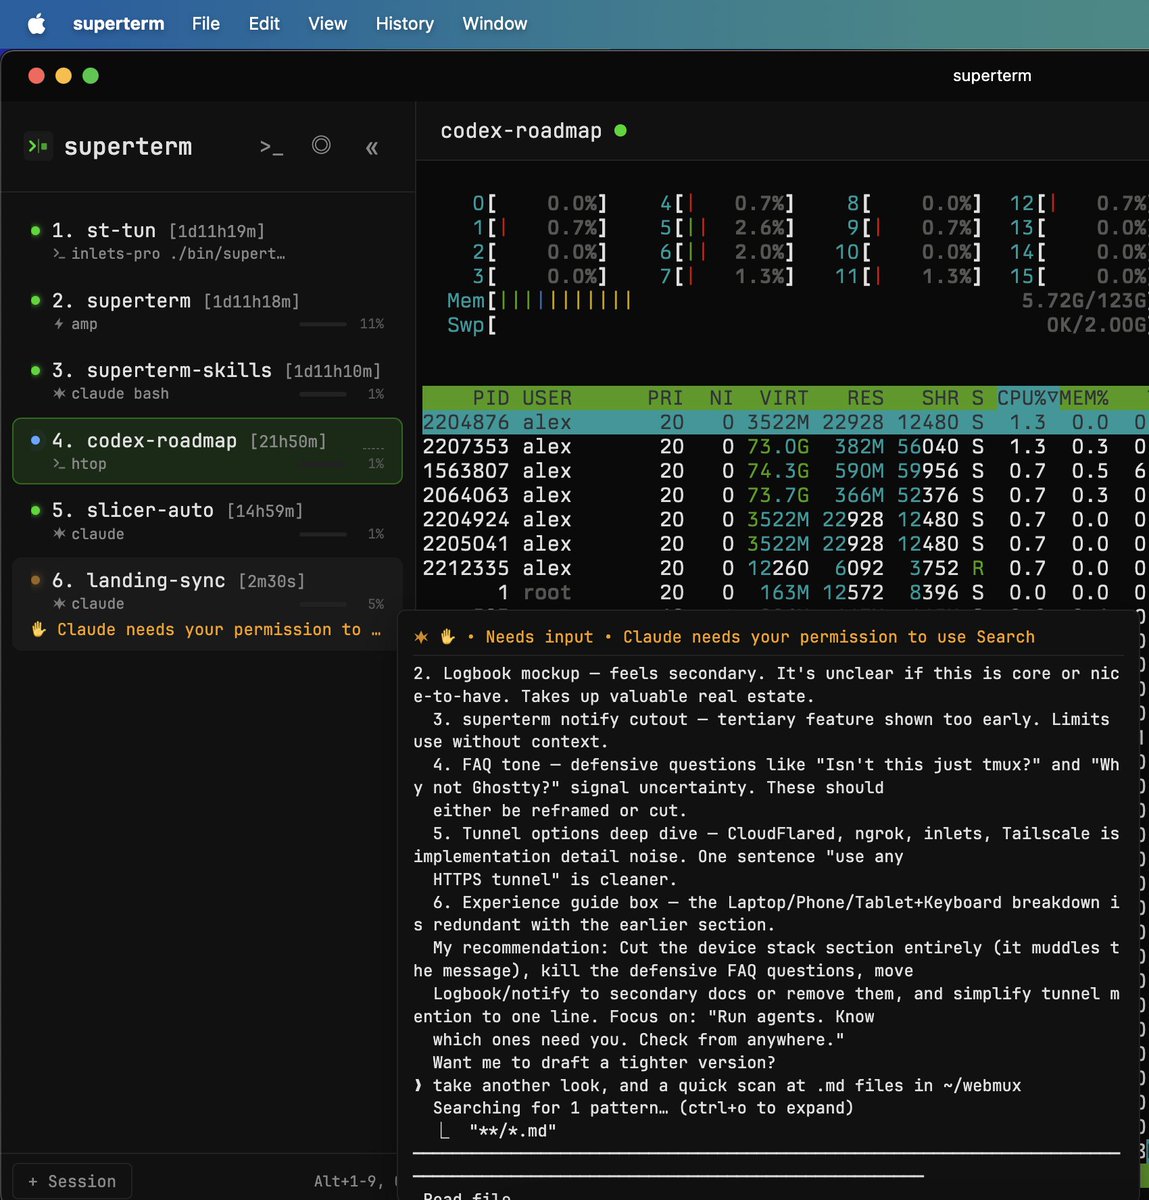The height and width of the screenshot is (1200, 1149).
Task: Click green dot next to codex-roadmap title
Action: [620, 130]
